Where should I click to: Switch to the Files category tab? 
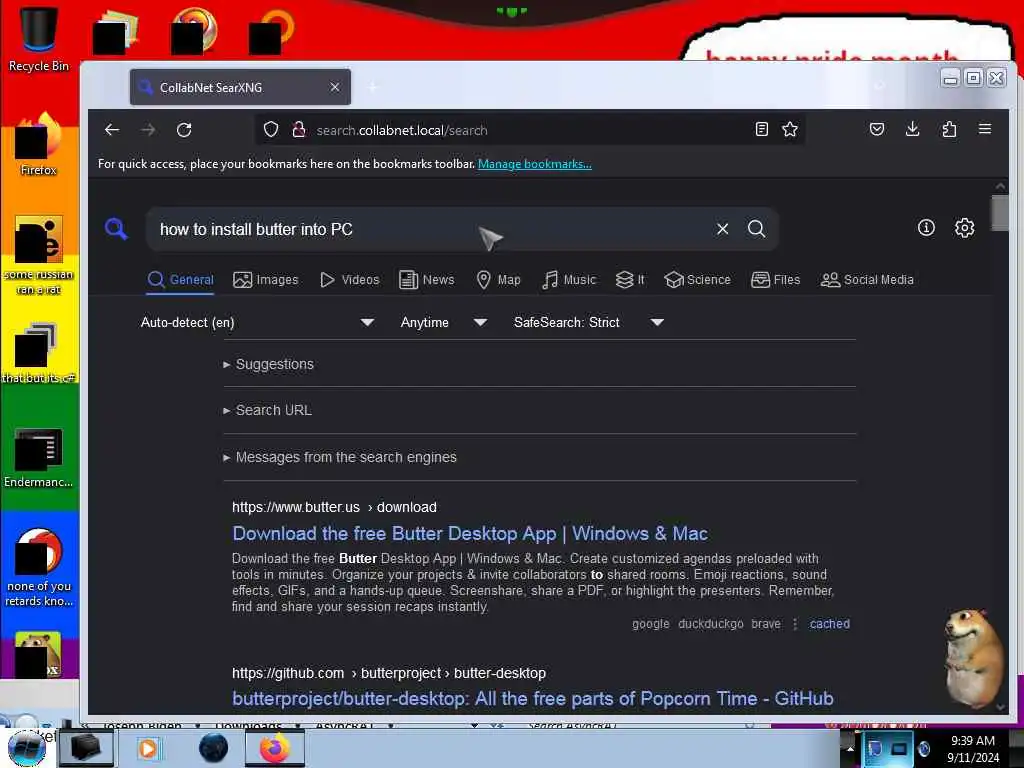tap(775, 280)
